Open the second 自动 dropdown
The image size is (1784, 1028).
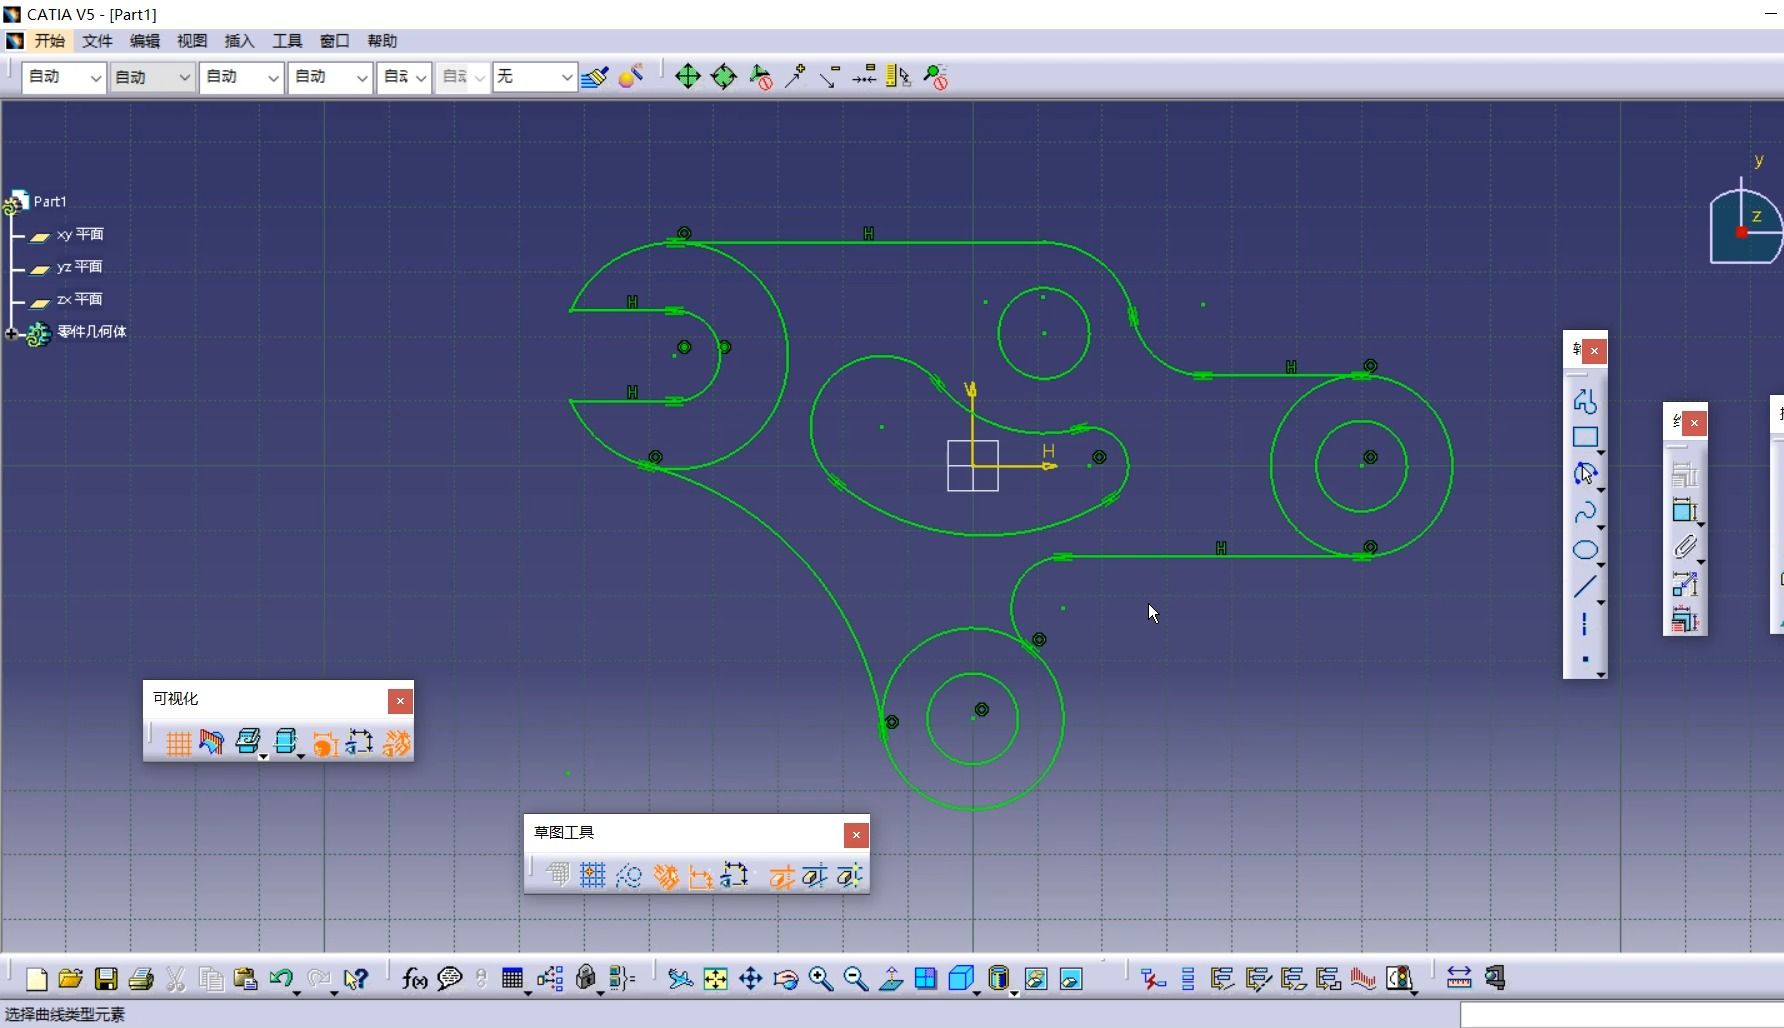(152, 77)
